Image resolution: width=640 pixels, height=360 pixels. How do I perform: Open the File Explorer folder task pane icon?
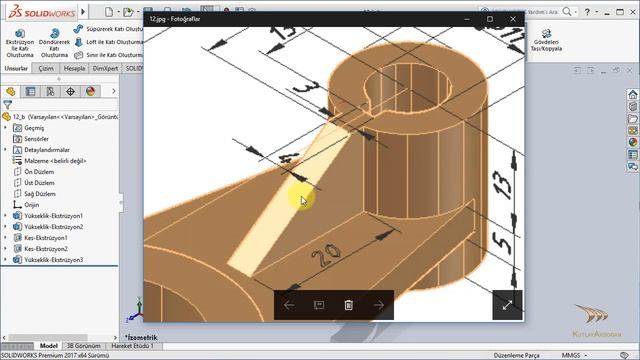coord(633,119)
